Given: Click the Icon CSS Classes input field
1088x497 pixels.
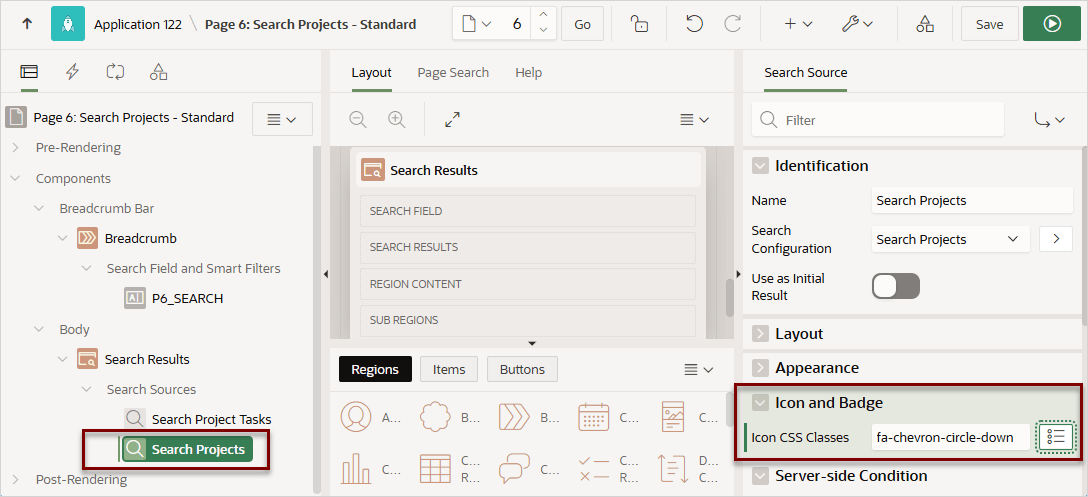Looking at the screenshot, I should click(x=951, y=437).
